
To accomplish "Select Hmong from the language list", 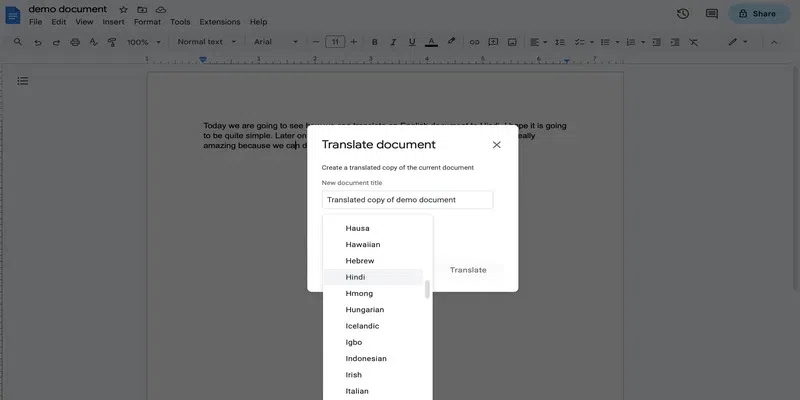I will point(373,293).
